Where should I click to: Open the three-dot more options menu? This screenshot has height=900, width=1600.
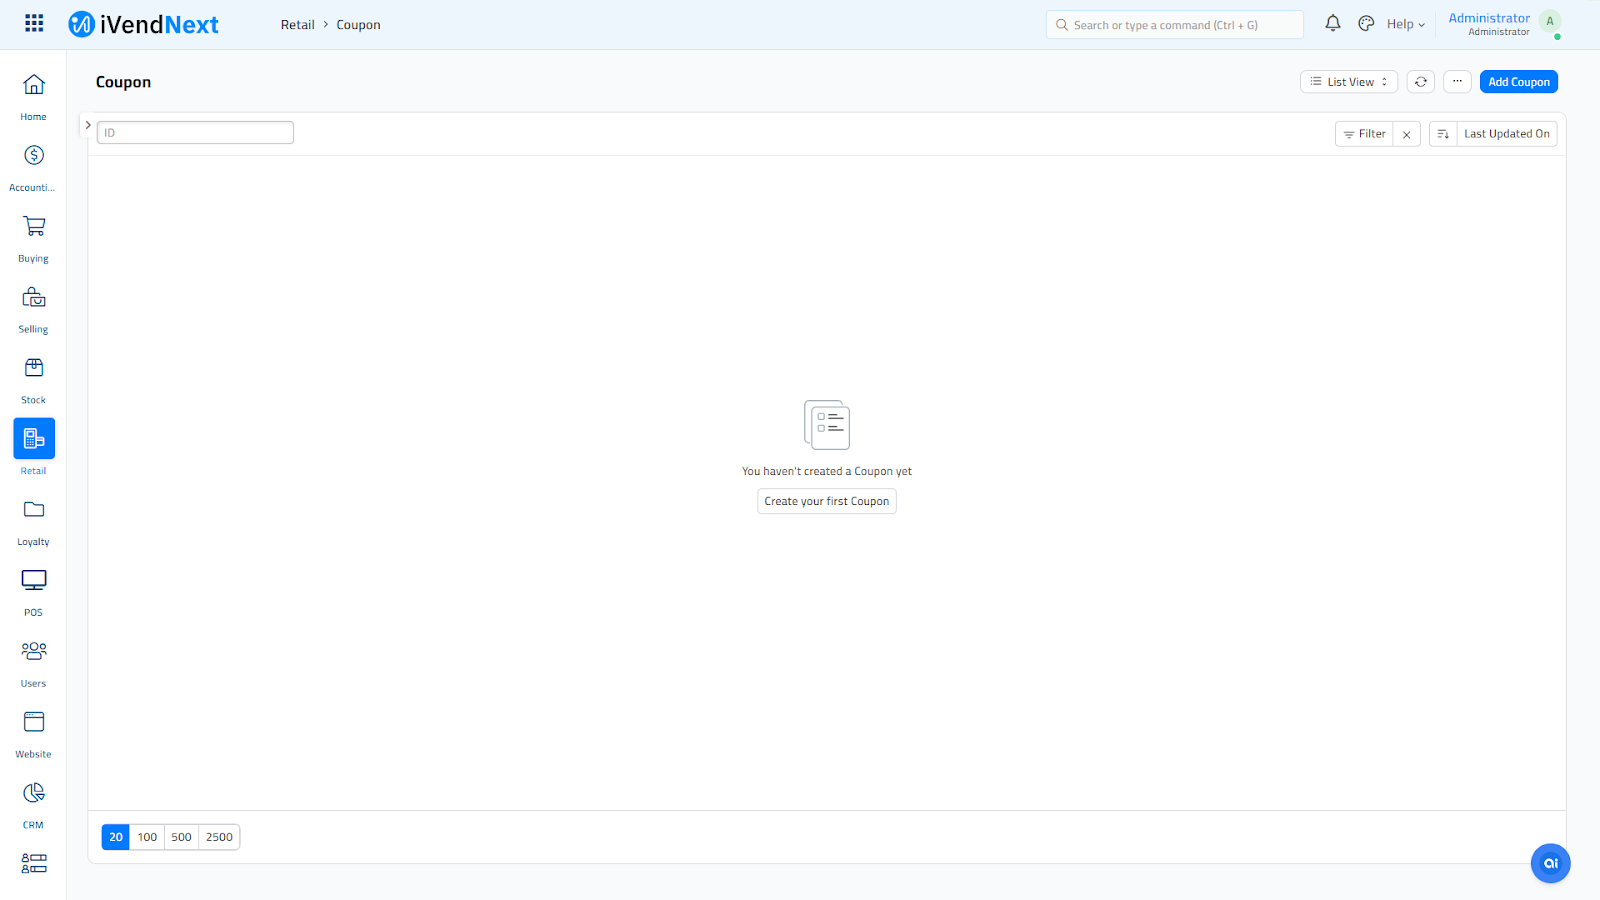(1457, 82)
